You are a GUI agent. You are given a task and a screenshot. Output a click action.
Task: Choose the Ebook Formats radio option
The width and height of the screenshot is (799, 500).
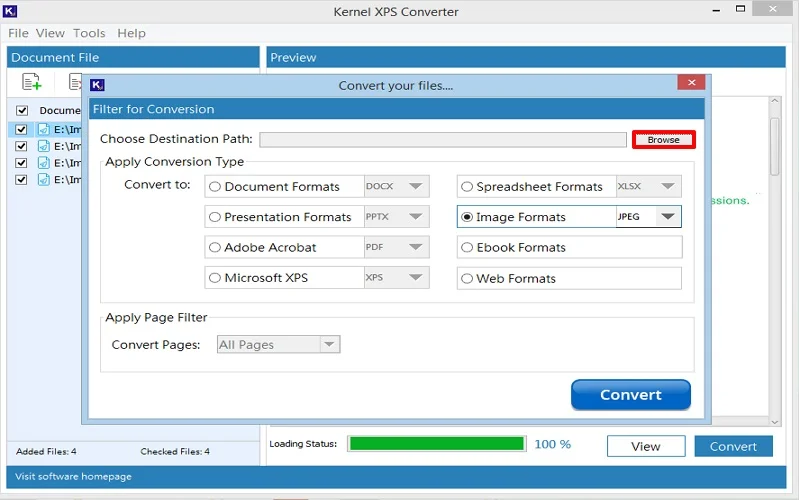pos(467,248)
